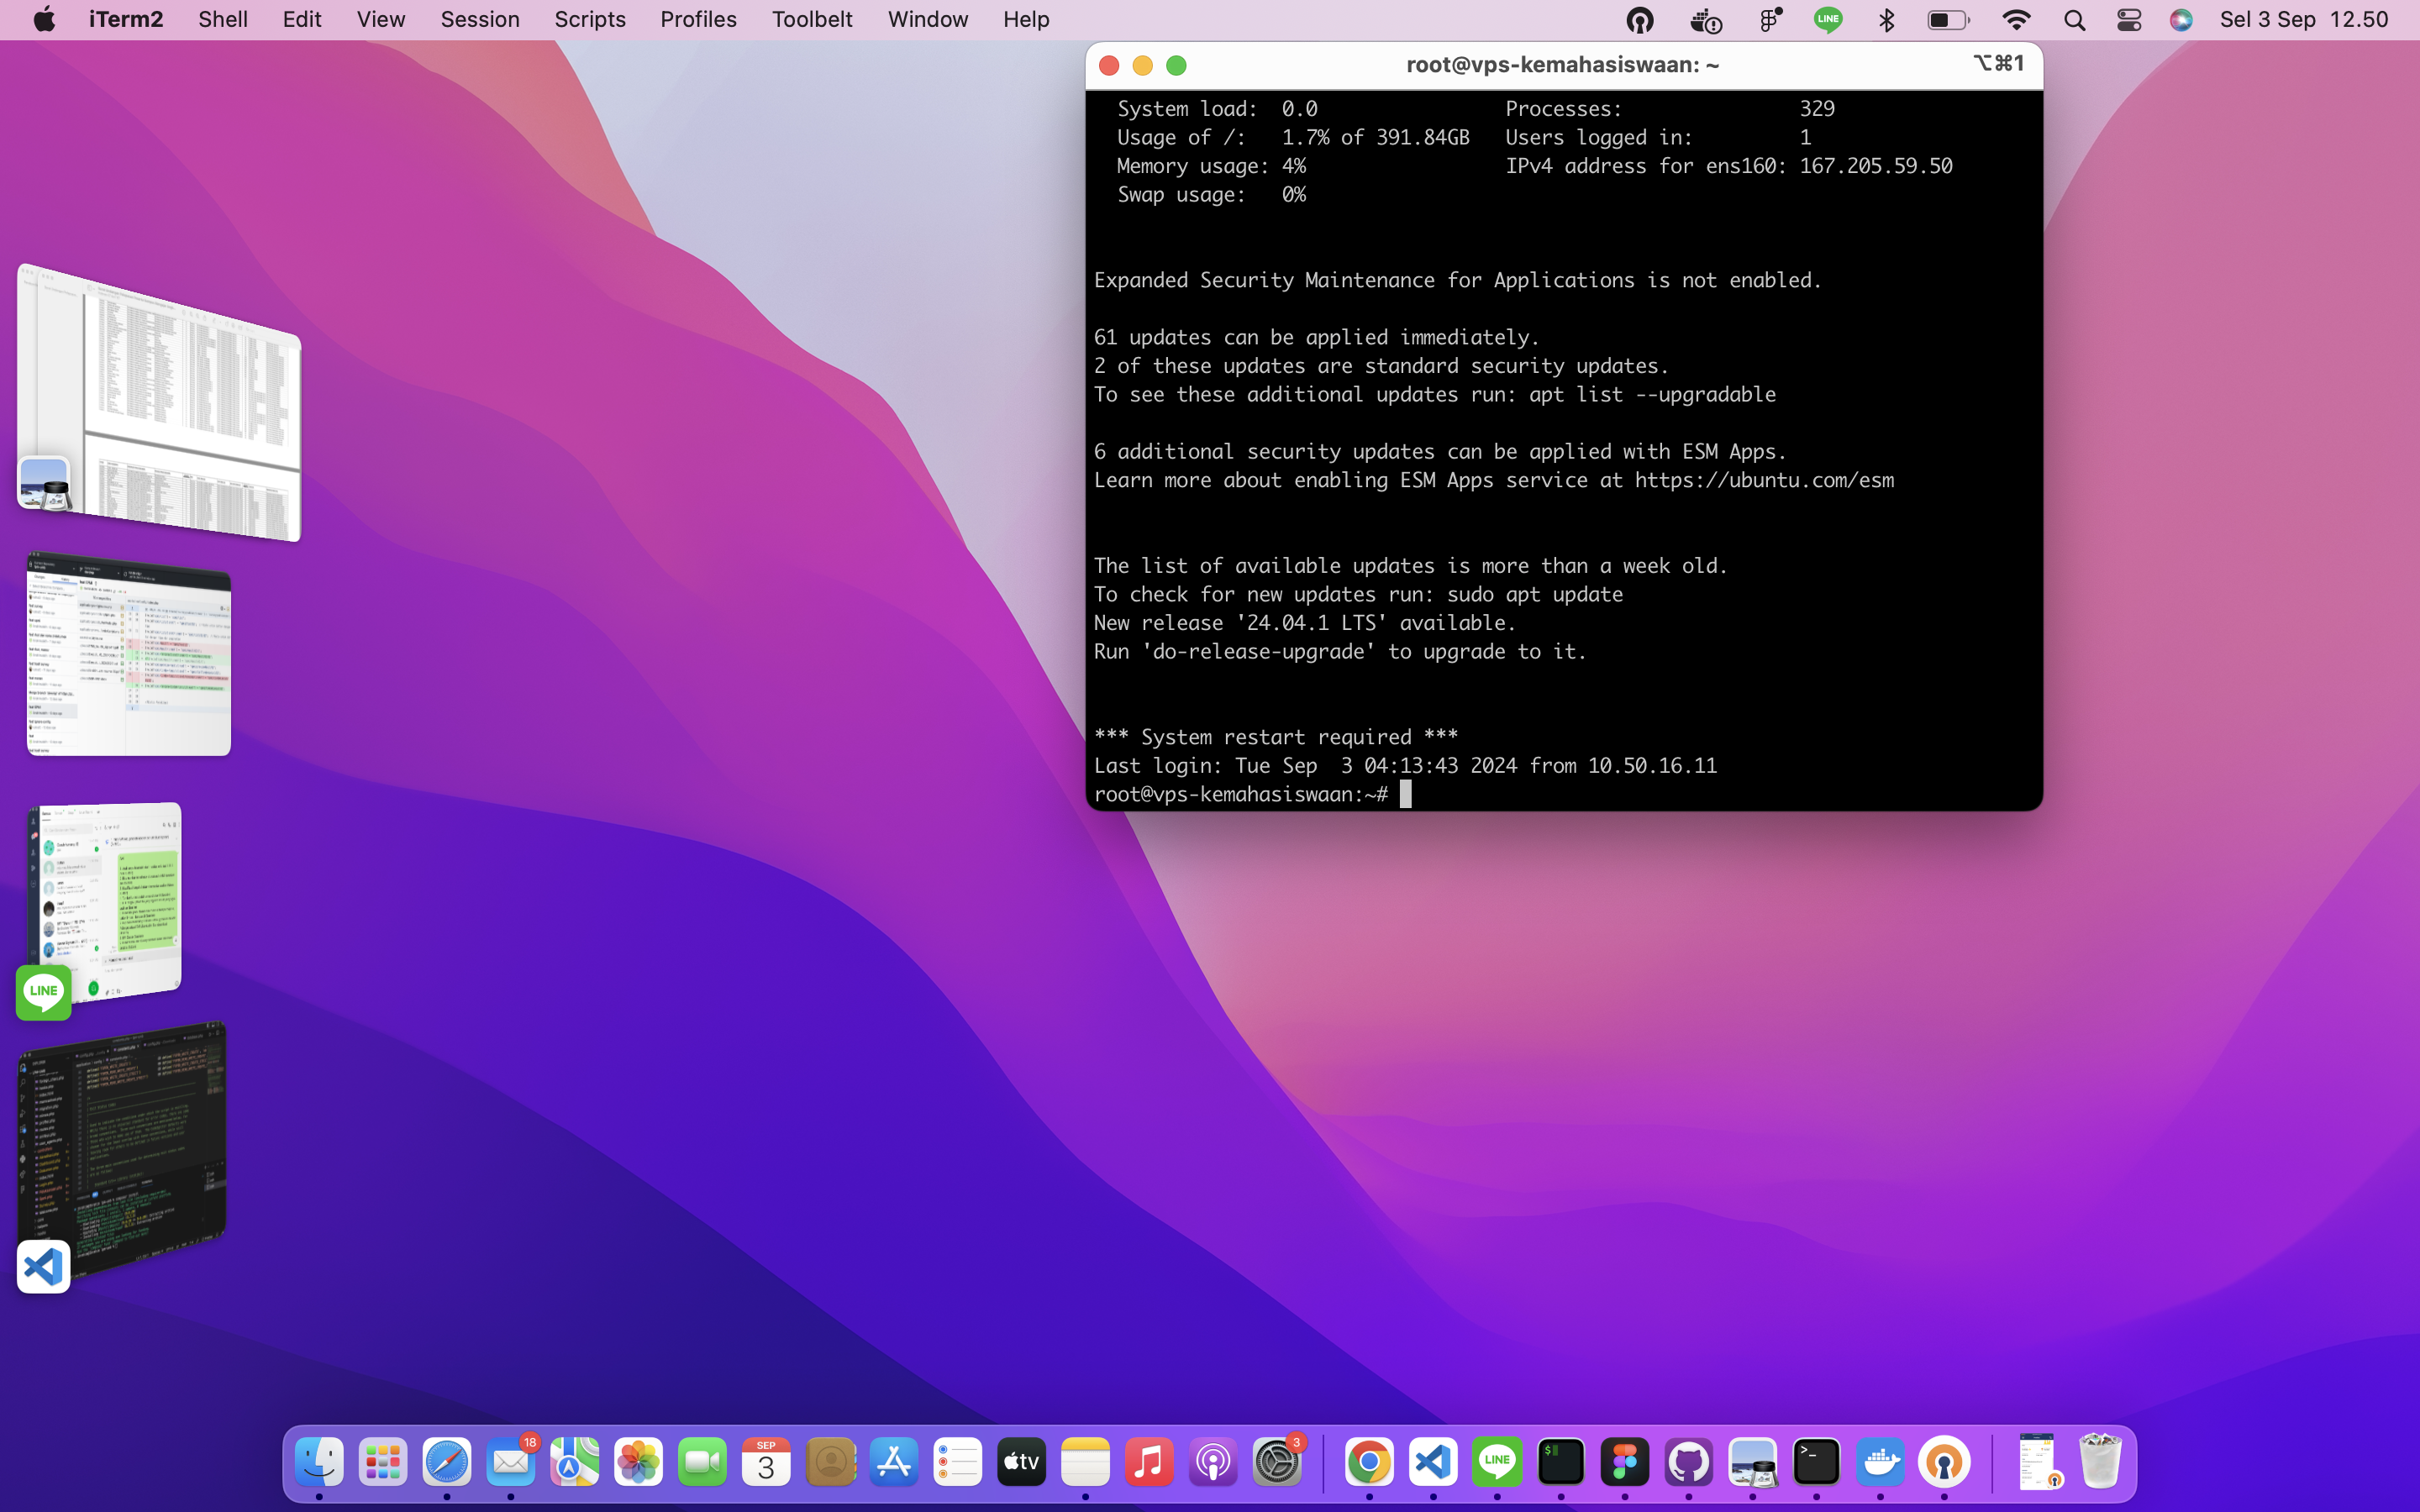Open Visual Studio Code from the Dock
The height and width of the screenshot is (1512, 2420).
(x=1433, y=1462)
